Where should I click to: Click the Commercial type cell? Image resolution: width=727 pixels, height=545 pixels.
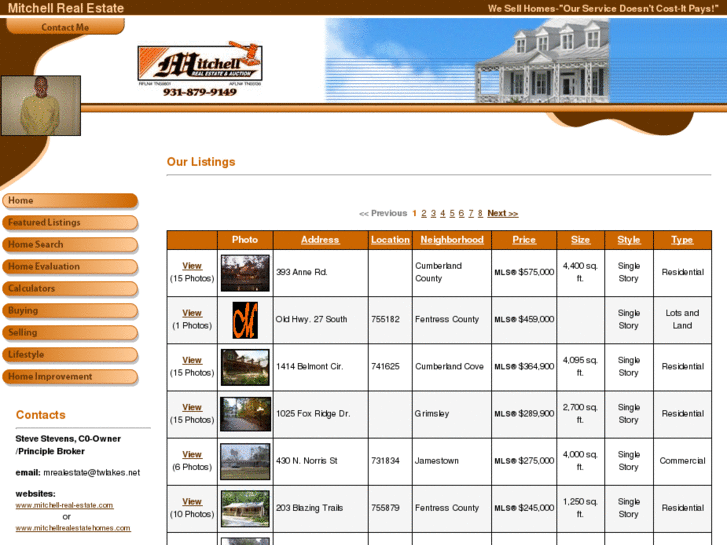pos(682,461)
